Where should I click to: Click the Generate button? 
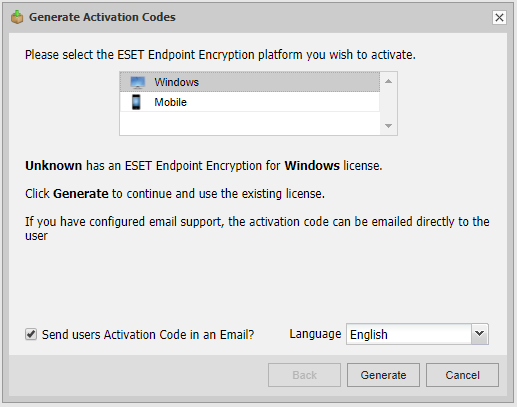click(x=383, y=375)
